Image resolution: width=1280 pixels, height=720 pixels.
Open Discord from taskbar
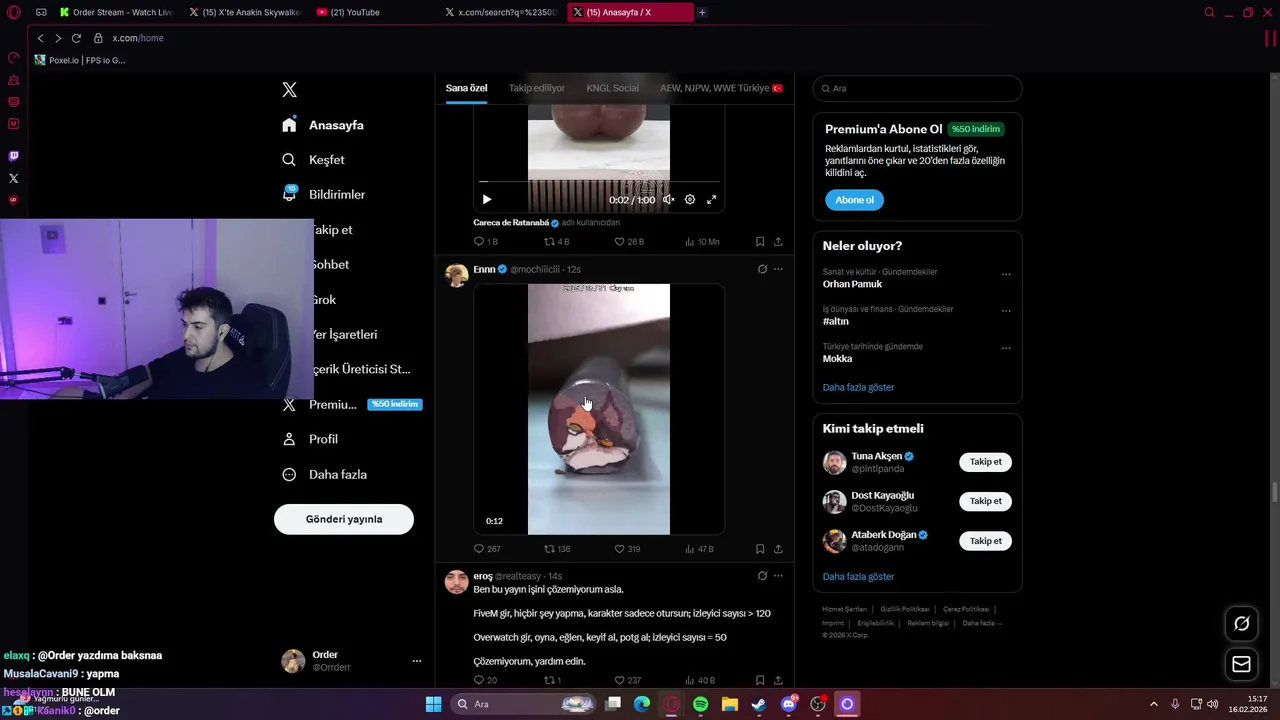[789, 704]
